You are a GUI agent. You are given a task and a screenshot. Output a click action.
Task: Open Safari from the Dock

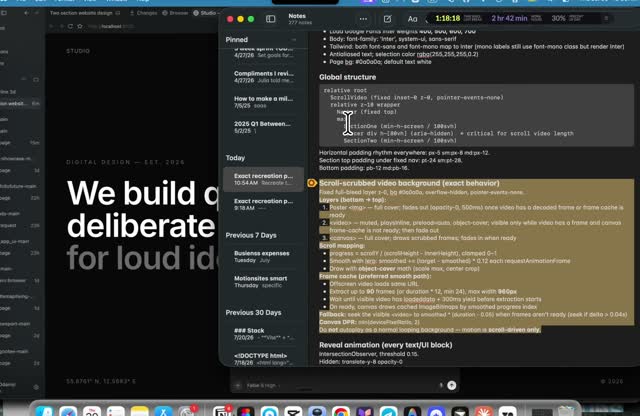(68, 411)
